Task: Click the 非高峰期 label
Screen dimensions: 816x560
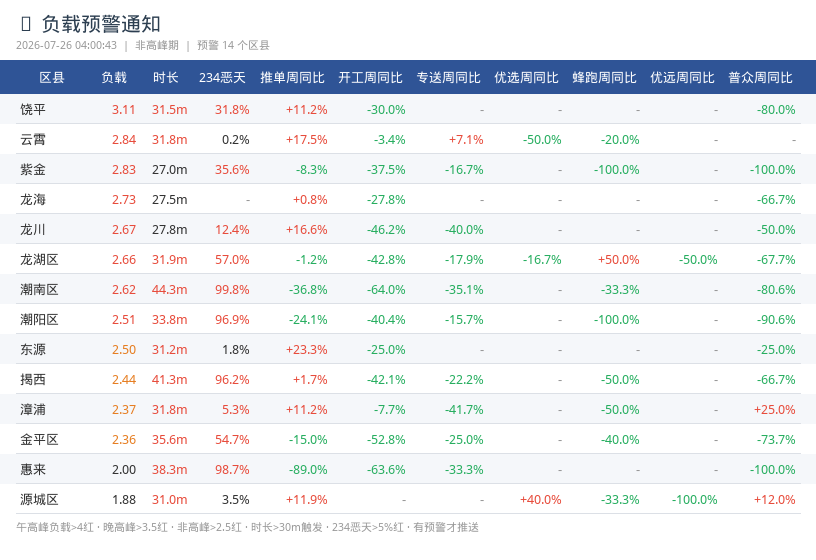Action: coord(157,45)
